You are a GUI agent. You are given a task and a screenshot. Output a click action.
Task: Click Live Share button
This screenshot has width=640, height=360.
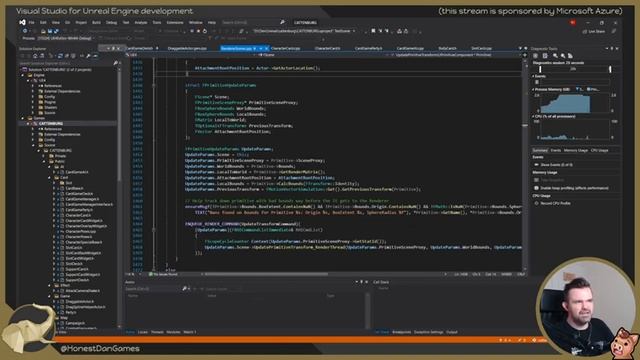coord(594,31)
